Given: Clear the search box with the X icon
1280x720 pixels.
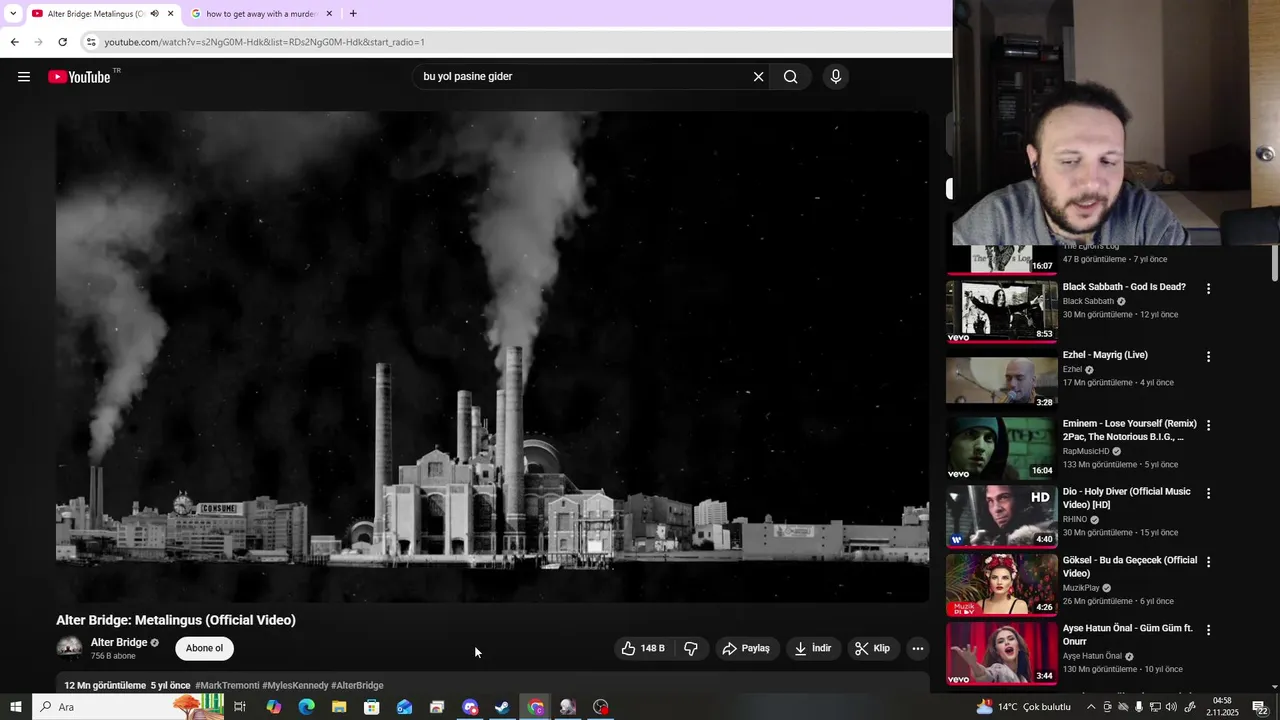Looking at the screenshot, I should 758,77.
